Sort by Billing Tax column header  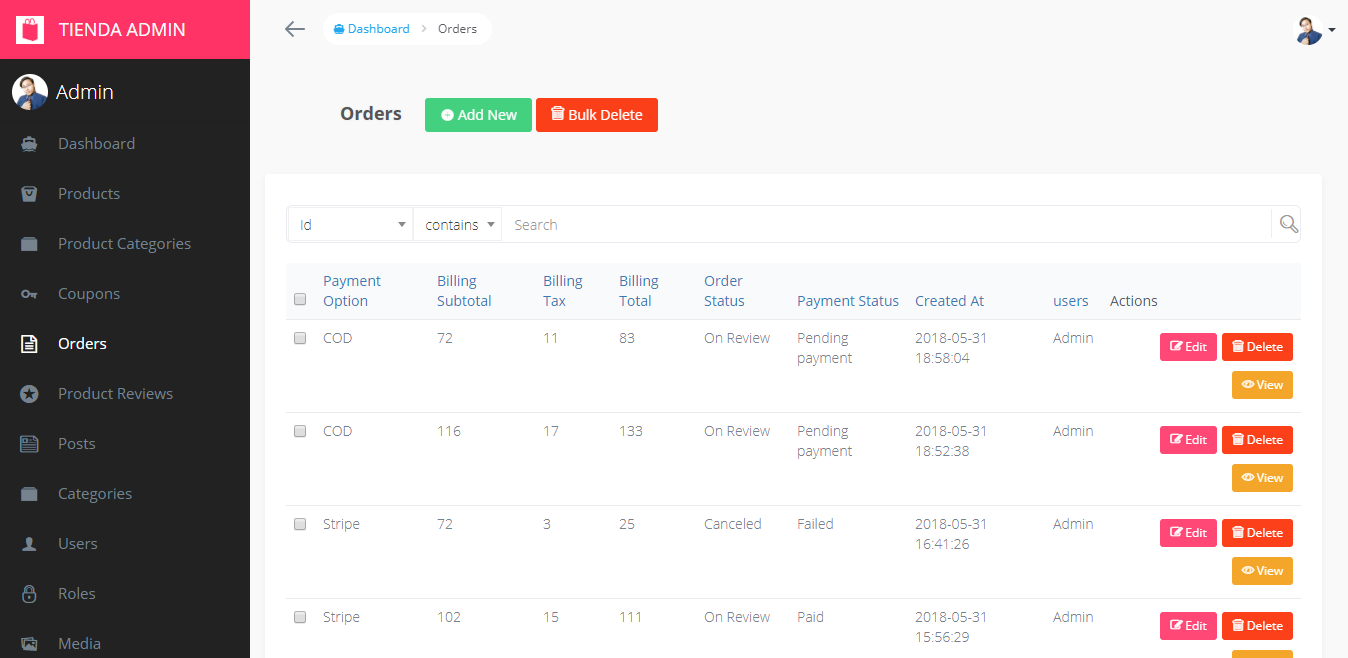tap(563, 291)
